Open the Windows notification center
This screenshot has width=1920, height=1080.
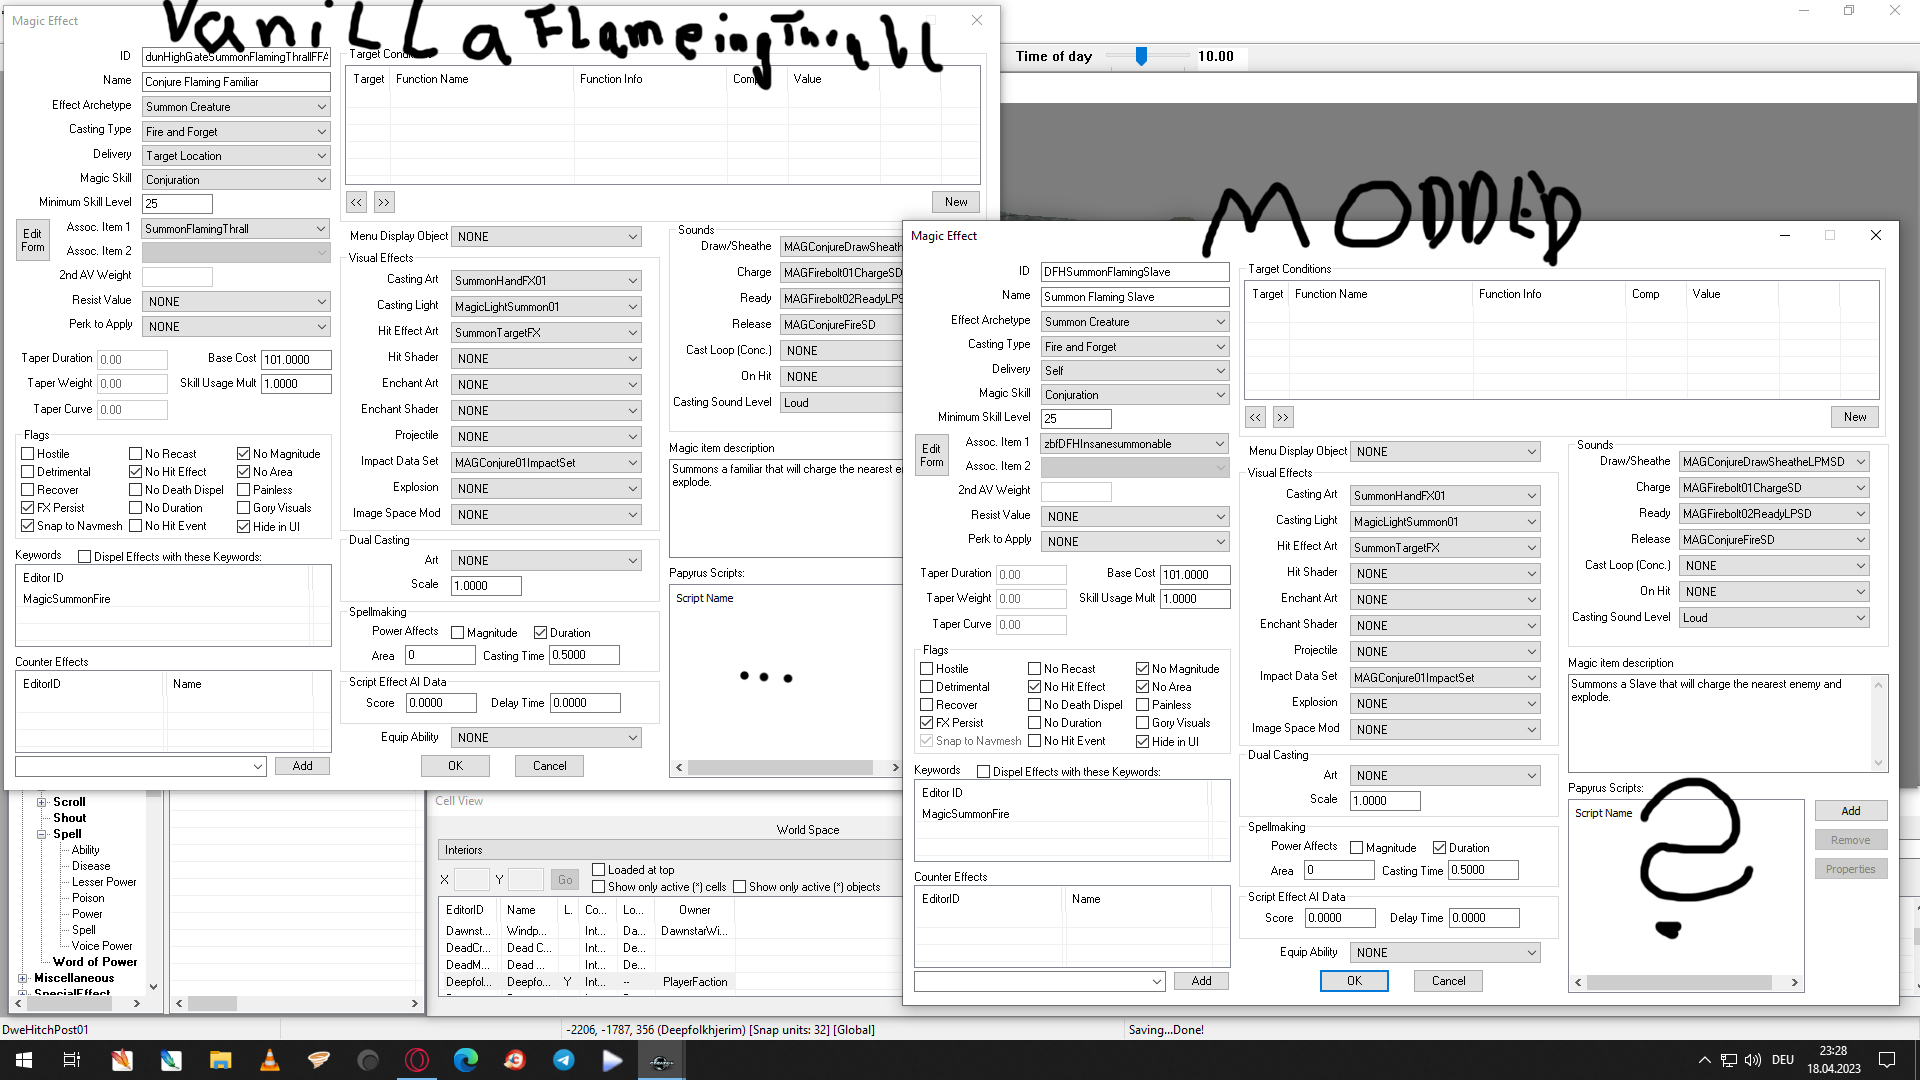tap(1887, 1060)
